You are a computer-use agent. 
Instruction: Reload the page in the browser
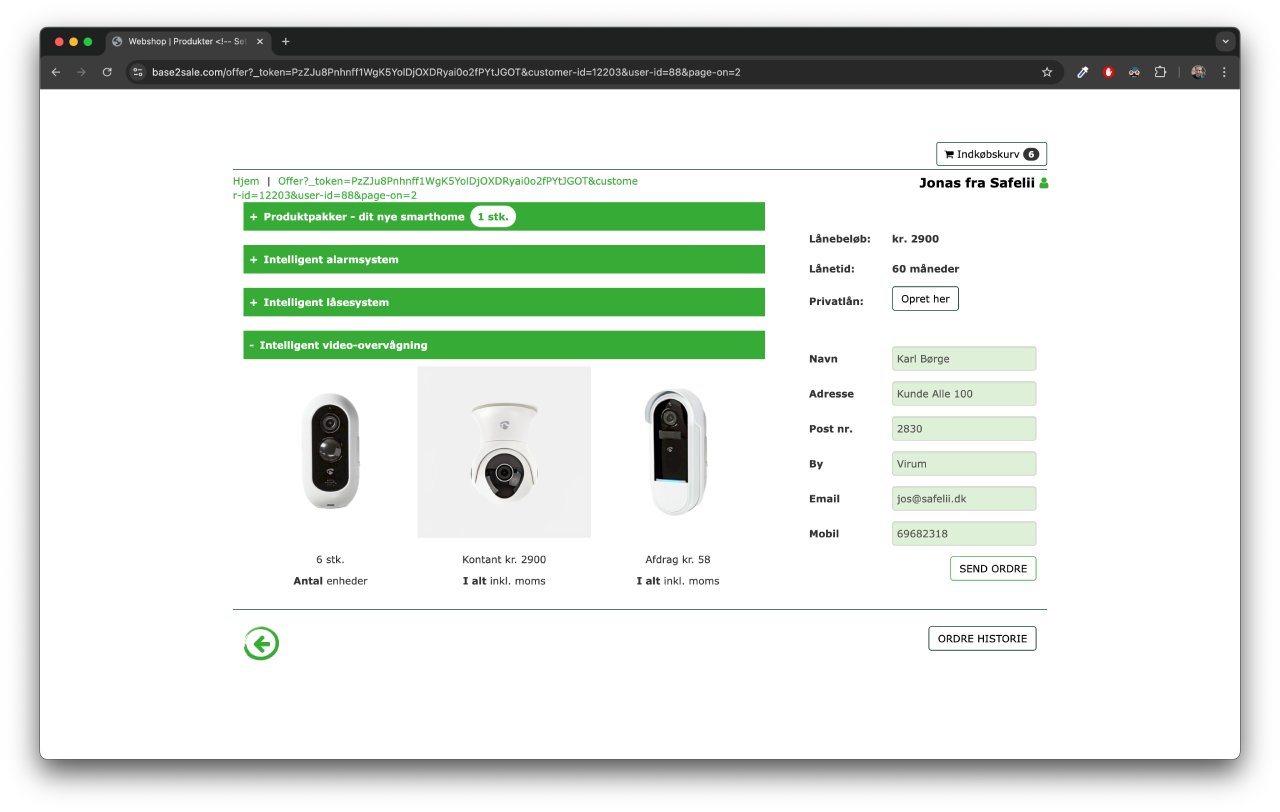click(x=107, y=72)
